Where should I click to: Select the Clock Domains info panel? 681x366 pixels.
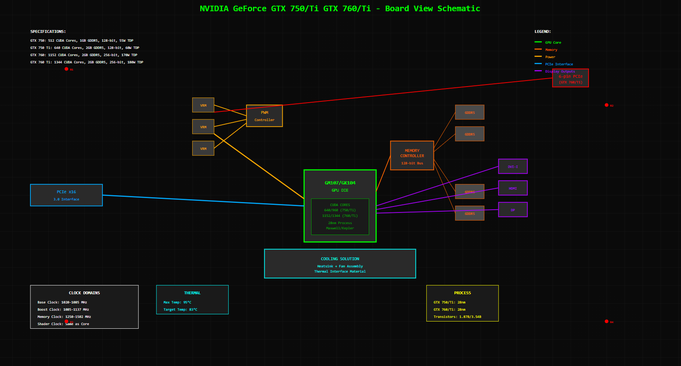point(84,307)
